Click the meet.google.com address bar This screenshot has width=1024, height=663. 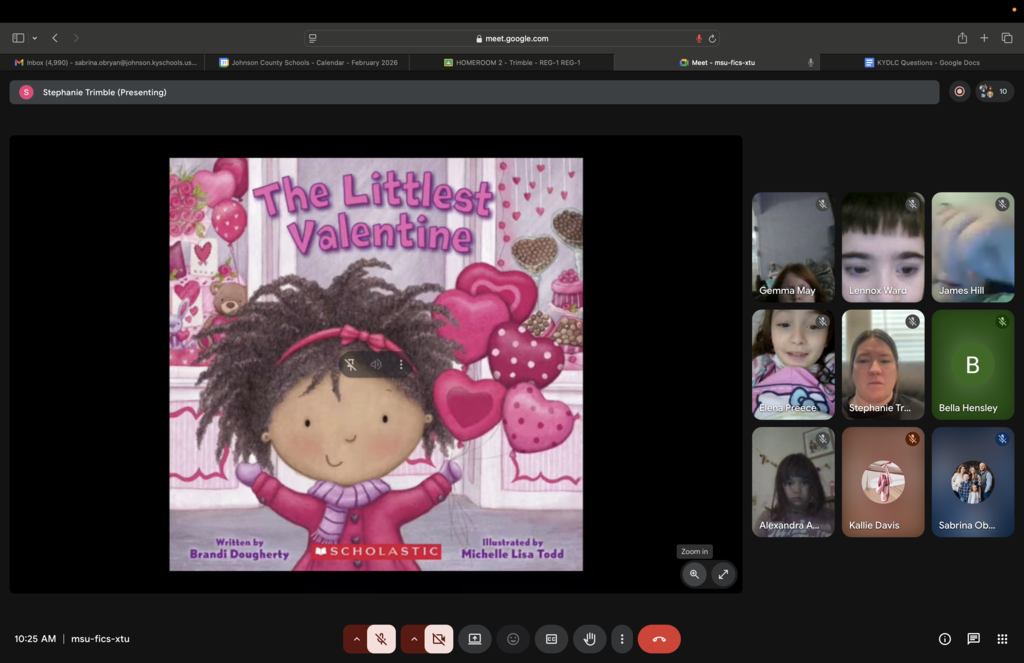512,38
